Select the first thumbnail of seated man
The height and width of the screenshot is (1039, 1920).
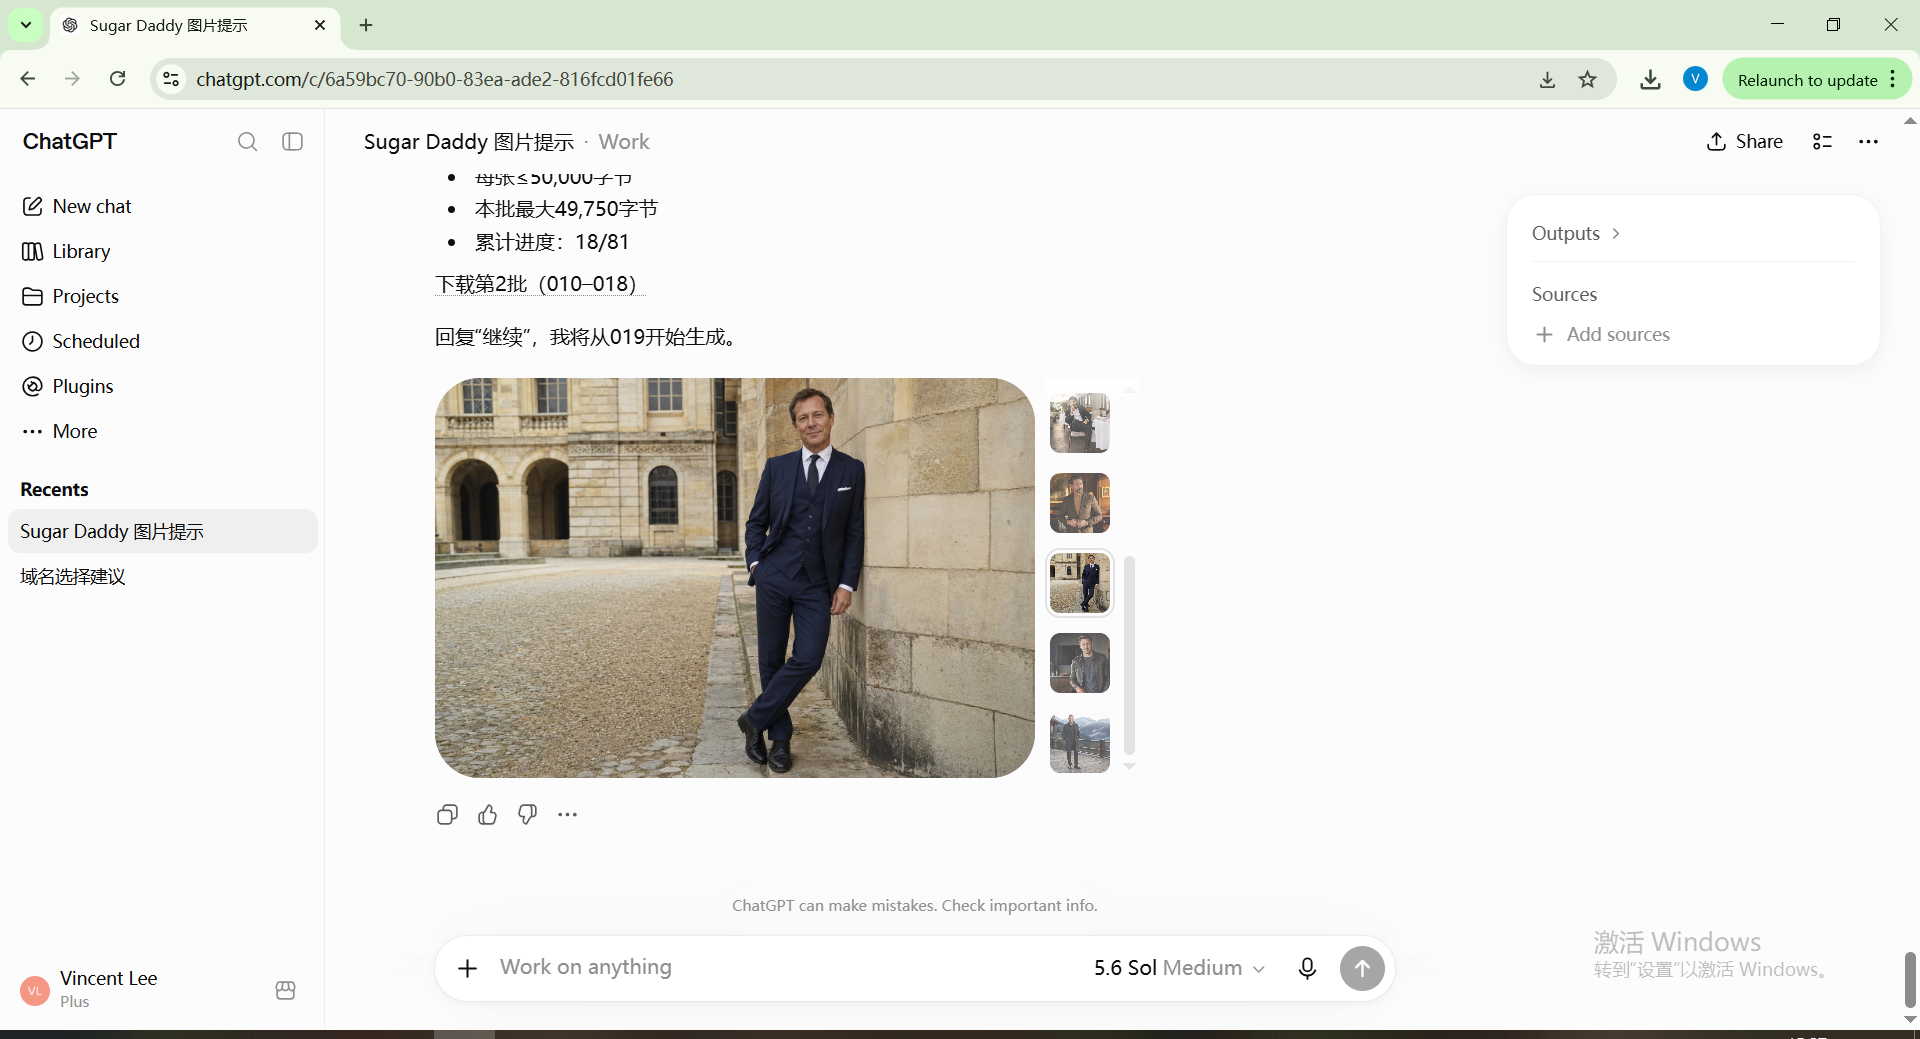coord(1080,423)
